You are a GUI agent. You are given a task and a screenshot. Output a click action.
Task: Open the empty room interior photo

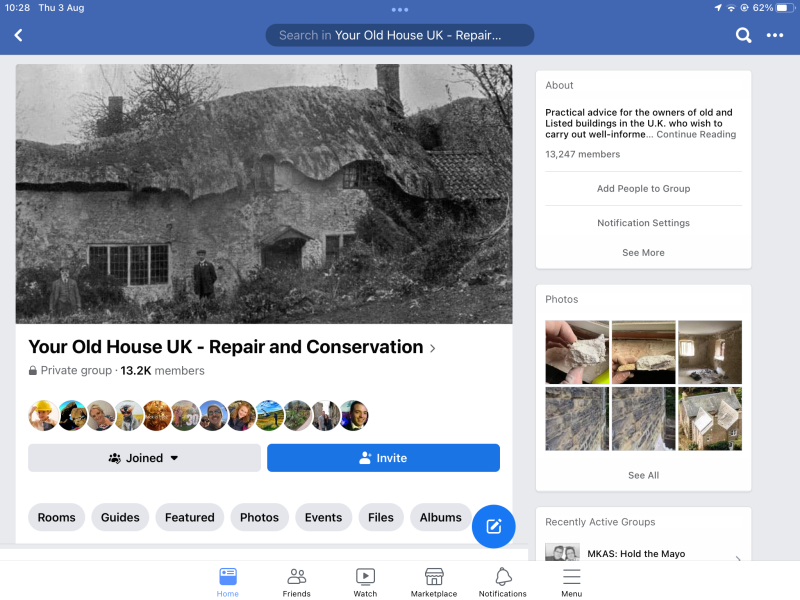pos(710,352)
